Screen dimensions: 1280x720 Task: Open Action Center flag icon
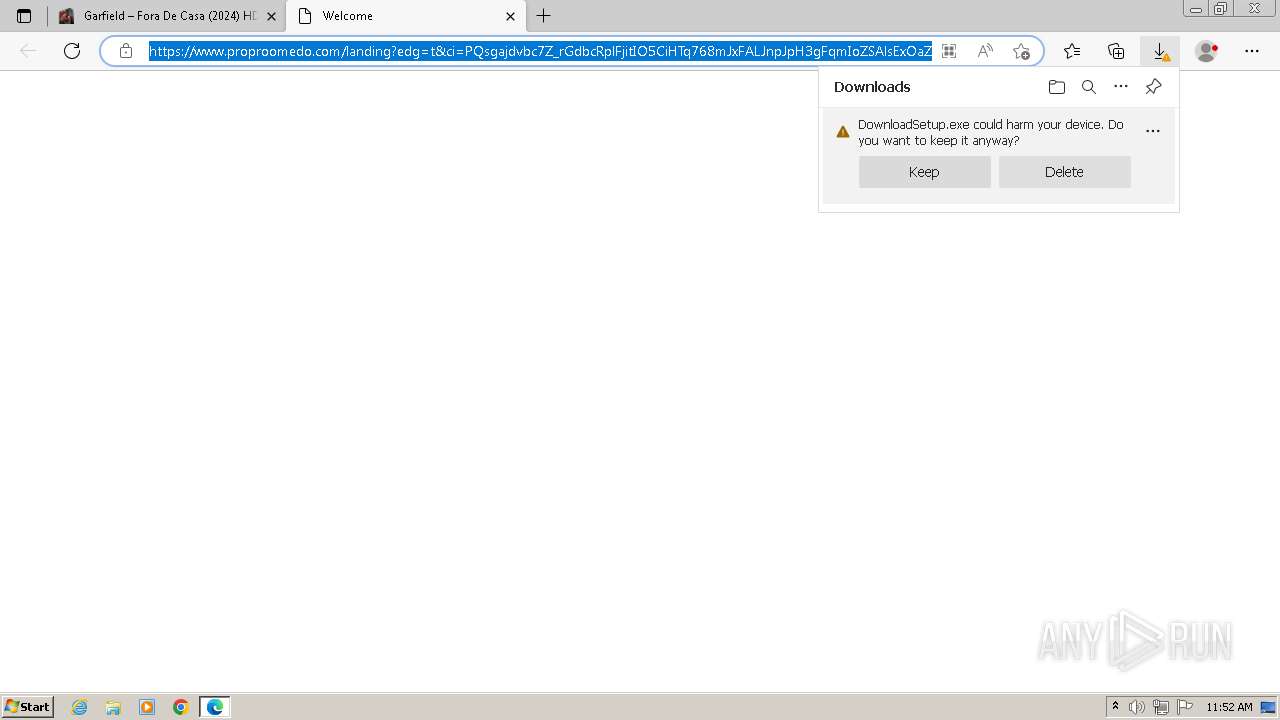pos(1185,707)
